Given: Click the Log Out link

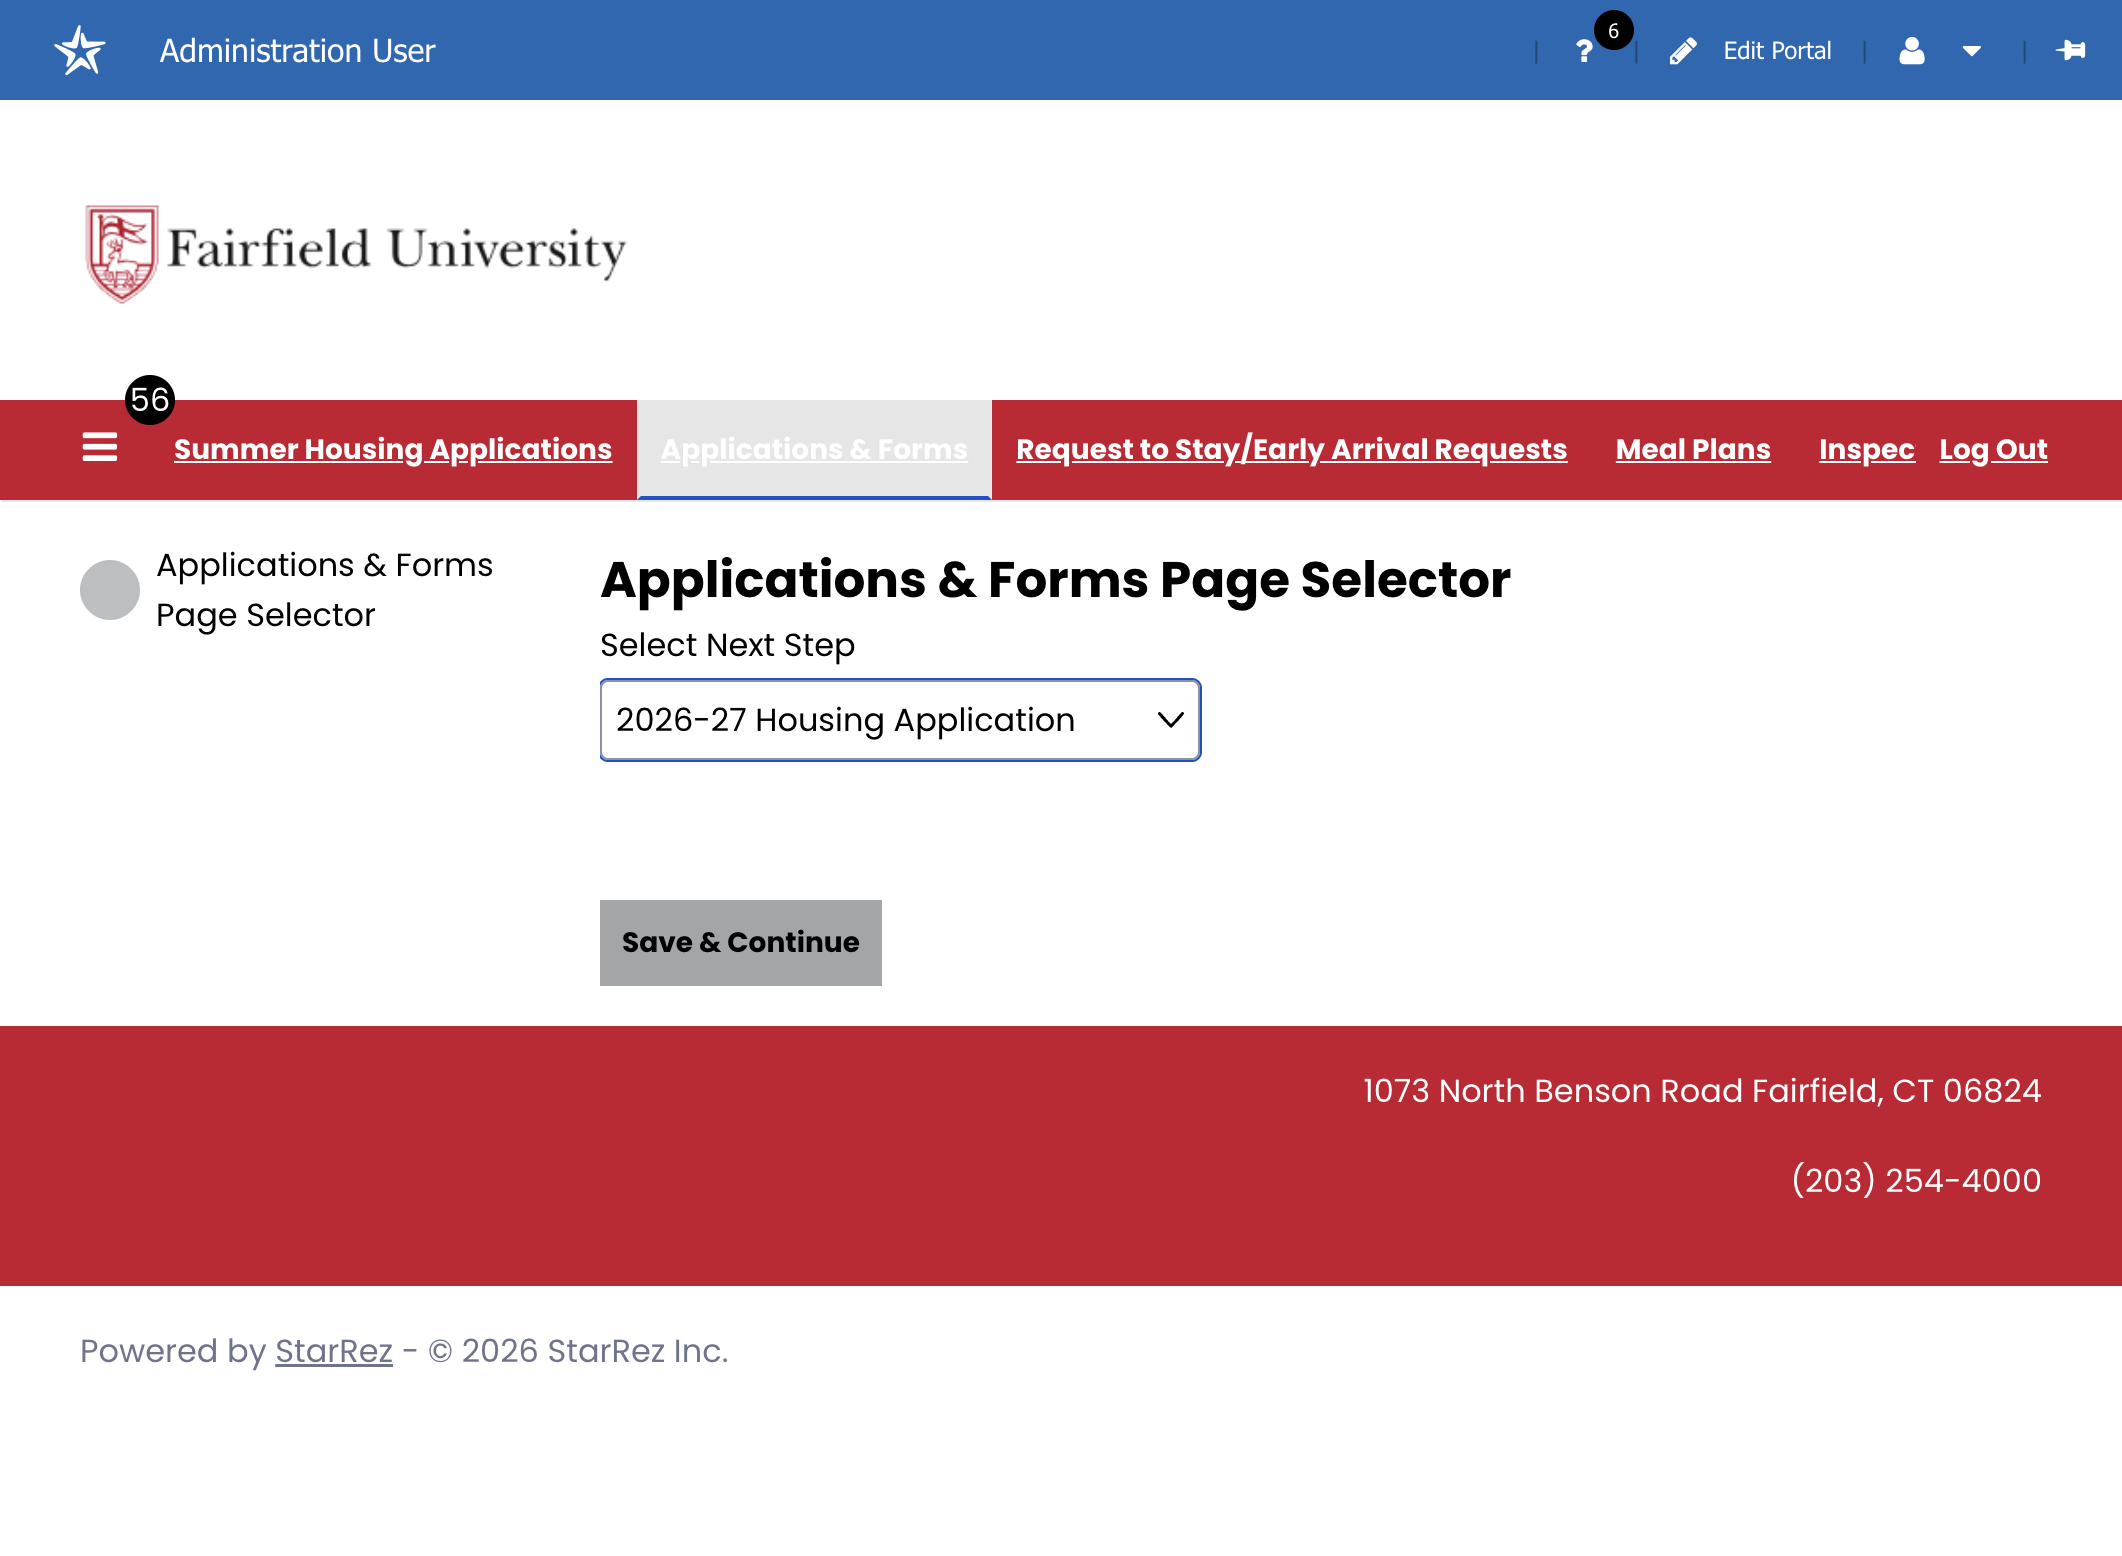Looking at the screenshot, I should click(1993, 450).
